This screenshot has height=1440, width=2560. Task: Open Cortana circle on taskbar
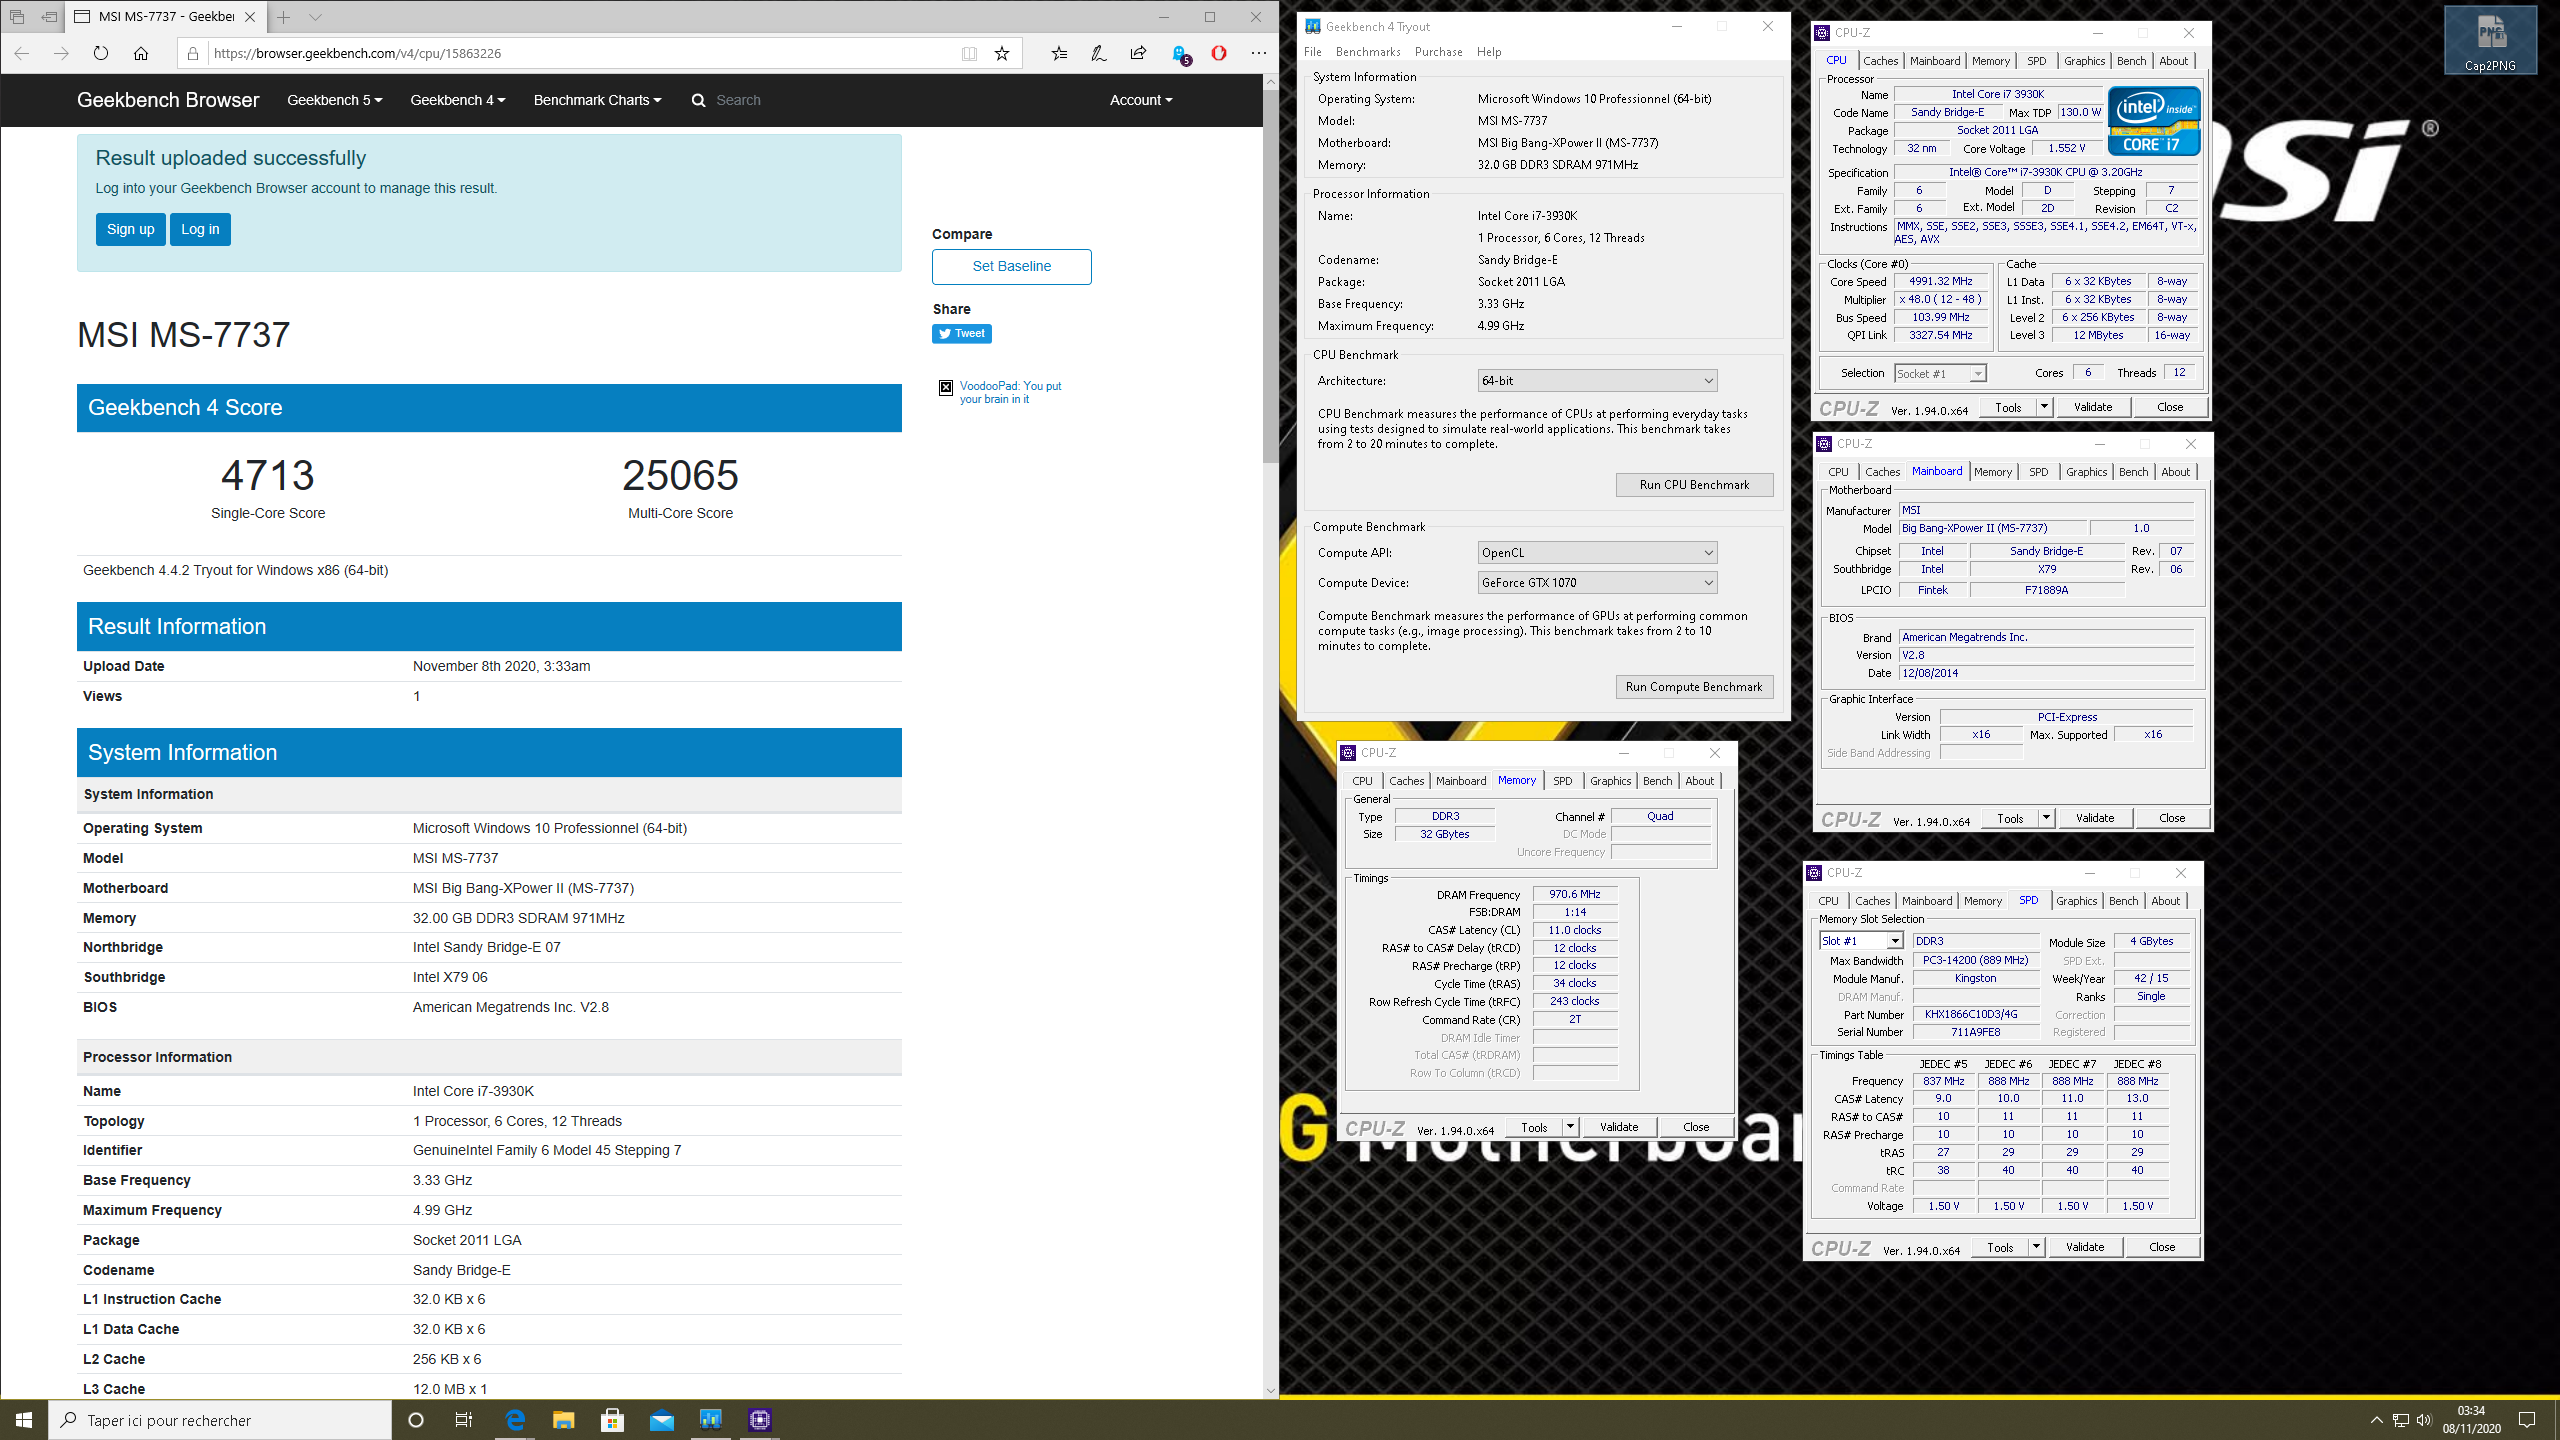click(x=416, y=1420)
